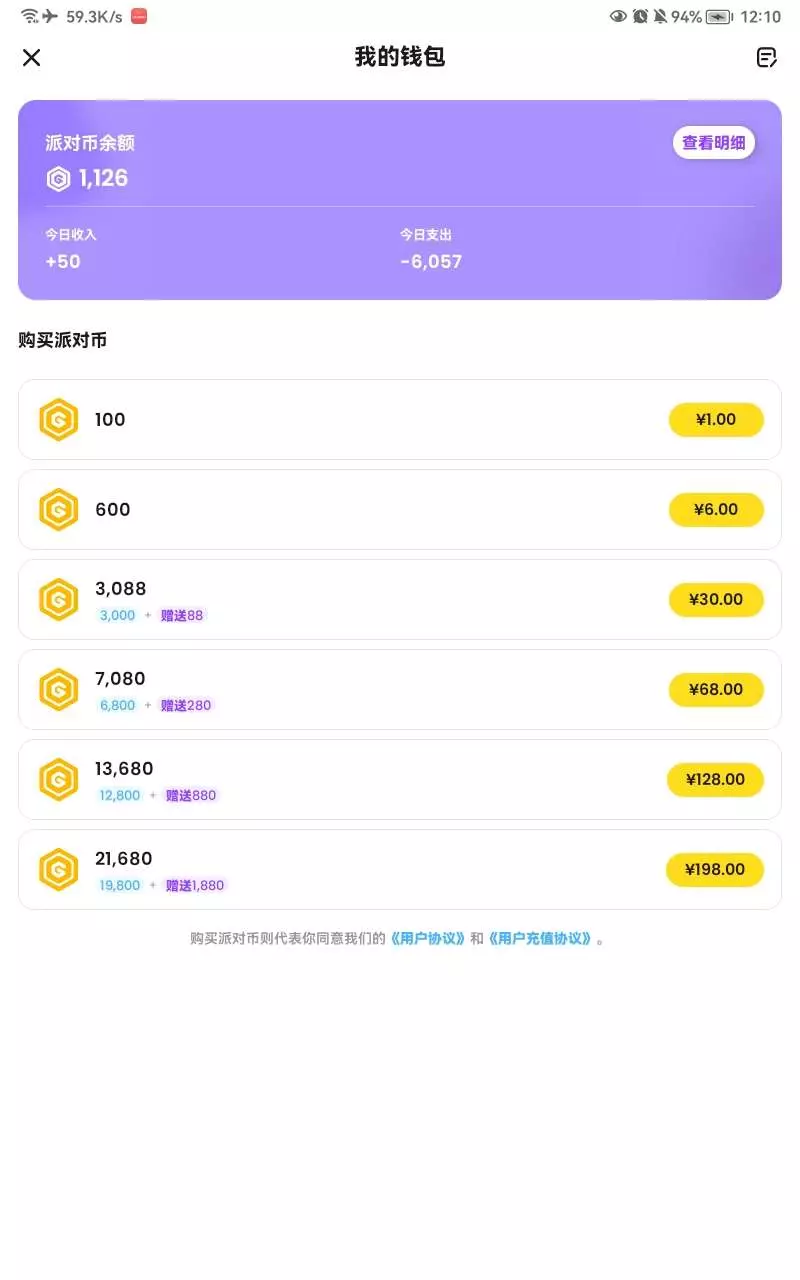Choose the ¥198.00 top-up button
Image resolution: width=800 pixels, height=1280 pixels.
pos(716,870)
